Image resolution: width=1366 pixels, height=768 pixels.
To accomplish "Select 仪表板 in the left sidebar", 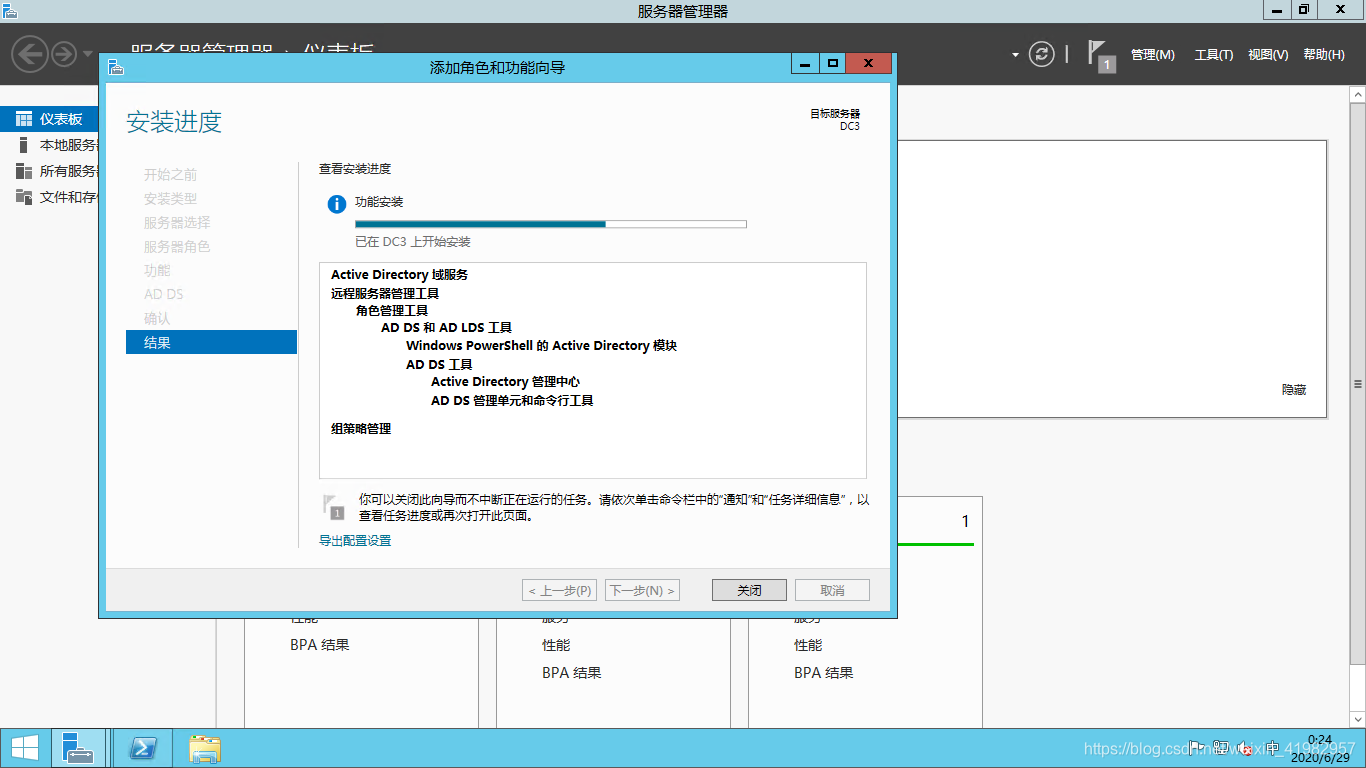I will pos(50,118).
